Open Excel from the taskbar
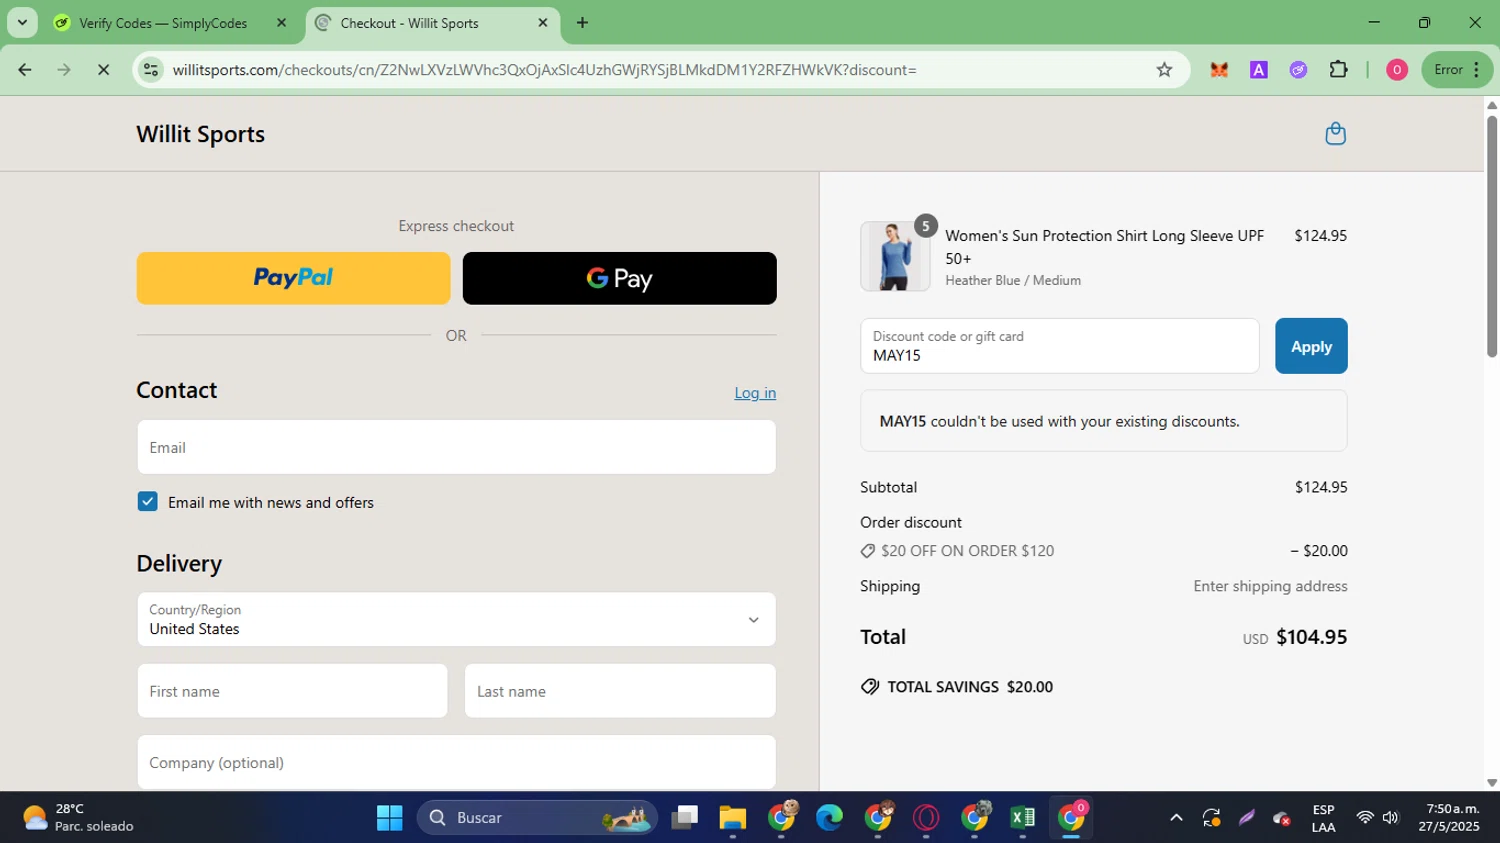 (1022, 818)
